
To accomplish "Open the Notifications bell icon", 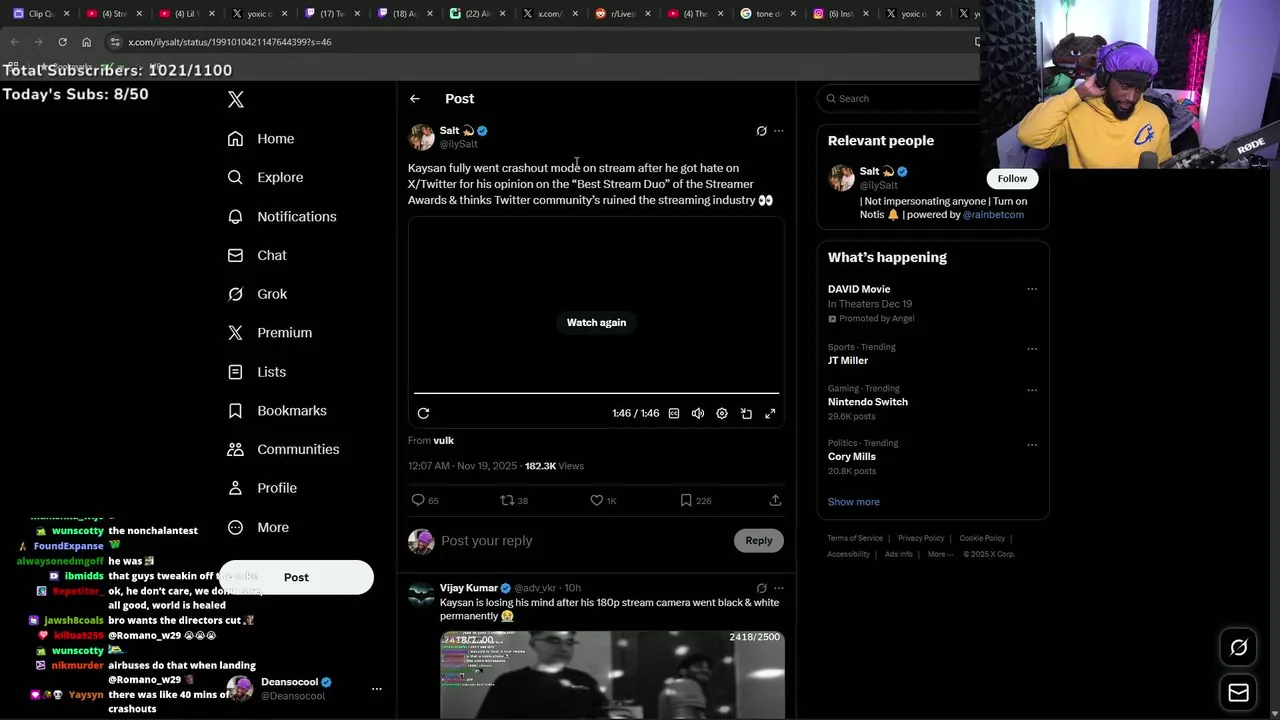I will point(235,216).
